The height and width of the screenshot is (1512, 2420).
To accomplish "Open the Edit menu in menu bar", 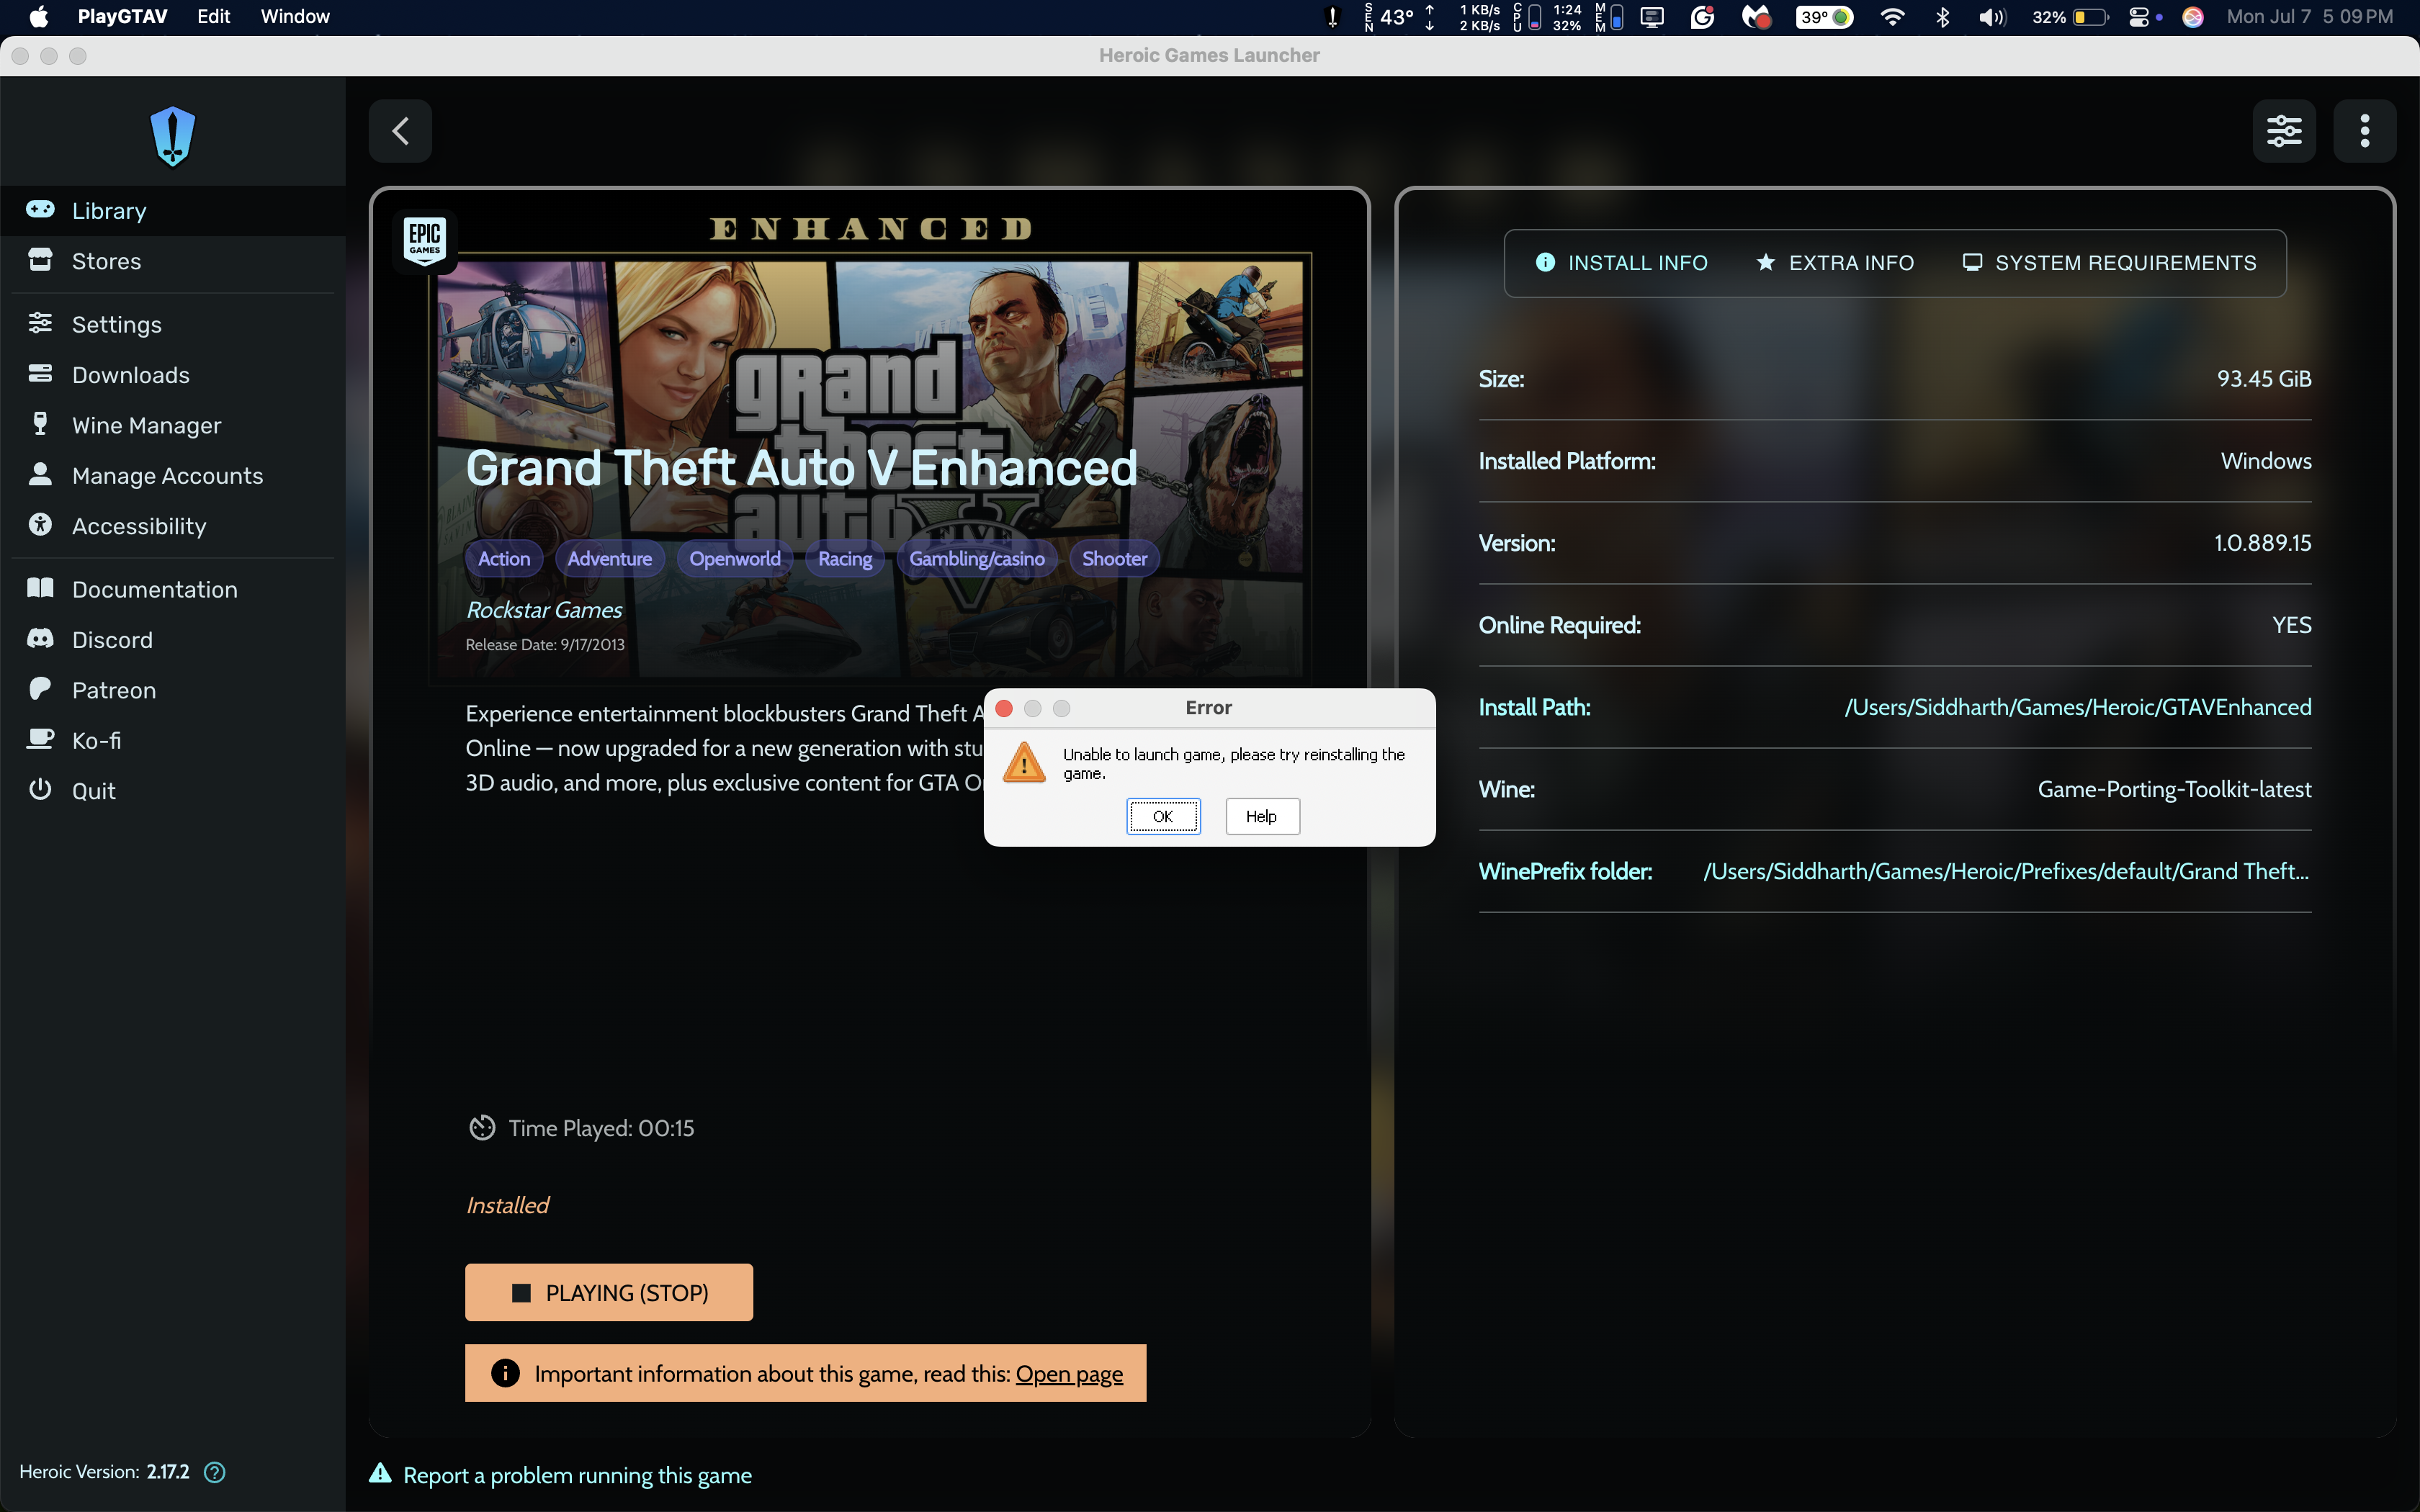I will [213, 16].
